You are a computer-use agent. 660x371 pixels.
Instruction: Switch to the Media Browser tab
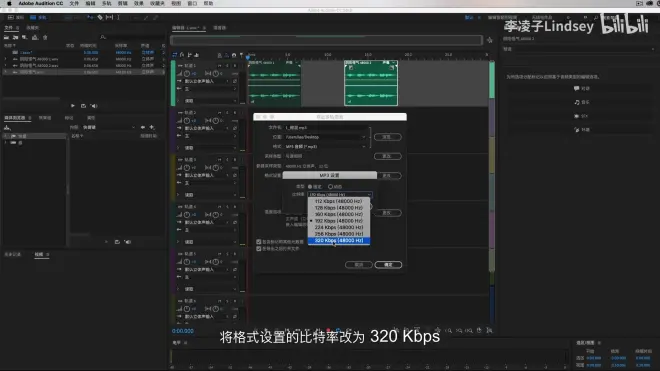(15, 118)
